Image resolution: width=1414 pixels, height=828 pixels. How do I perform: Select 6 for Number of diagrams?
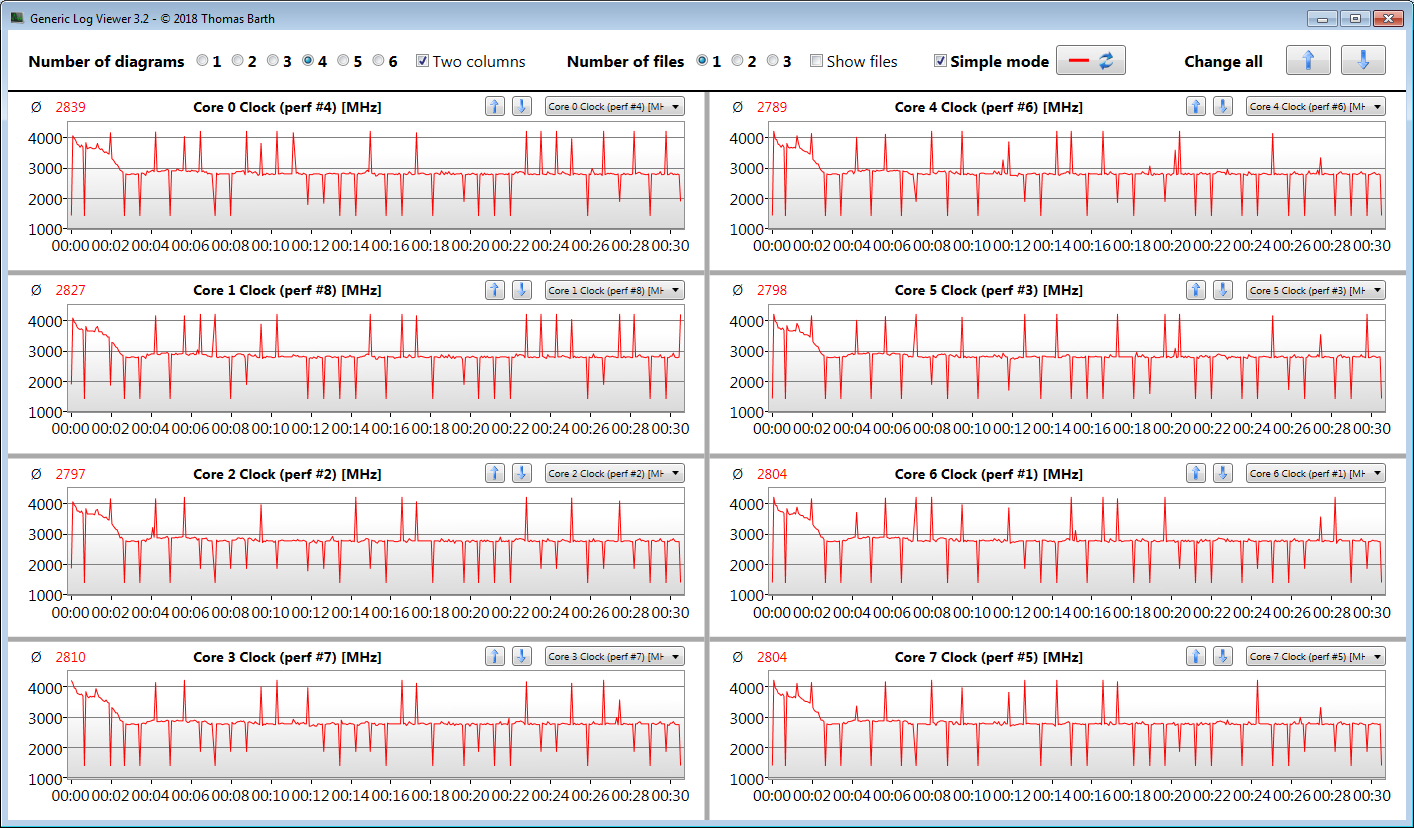tap(379, 61)
